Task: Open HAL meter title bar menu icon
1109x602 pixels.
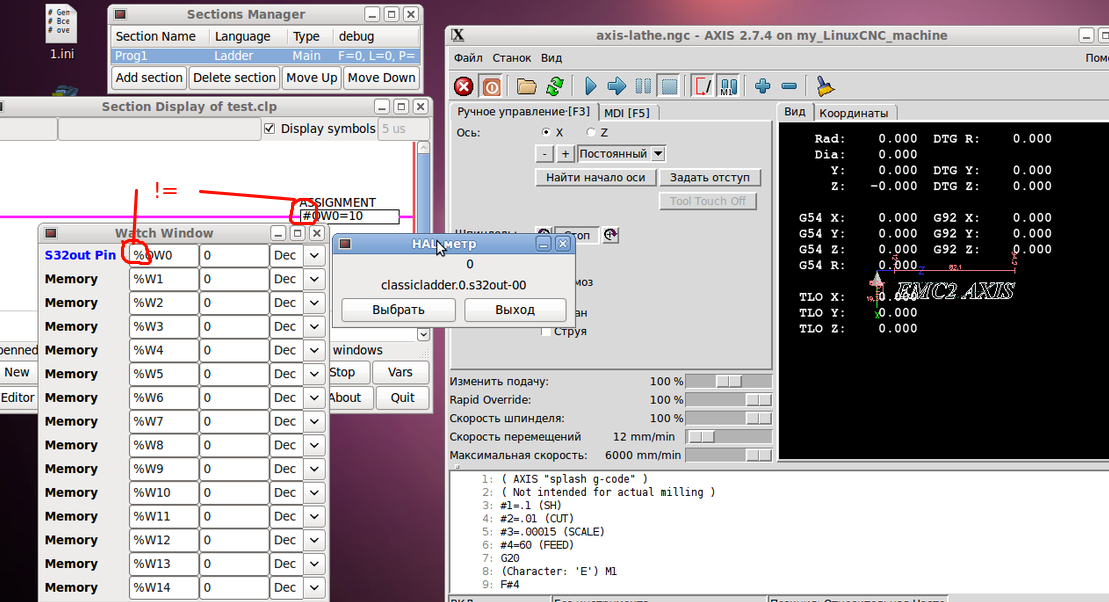Action: [x=344, y=243]
